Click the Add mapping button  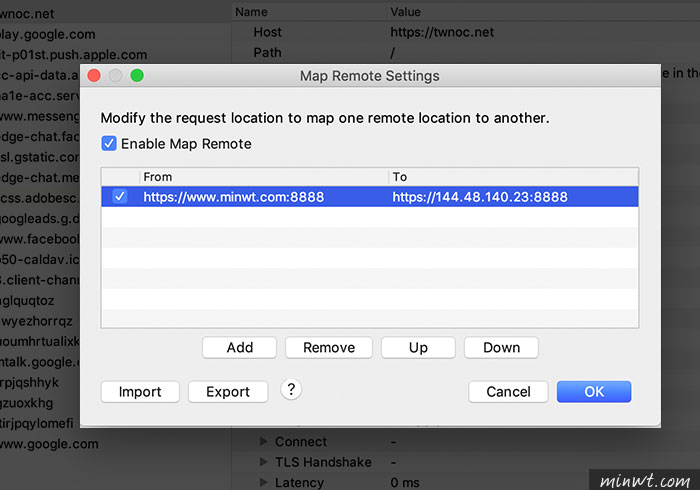[x=239, y=347]
